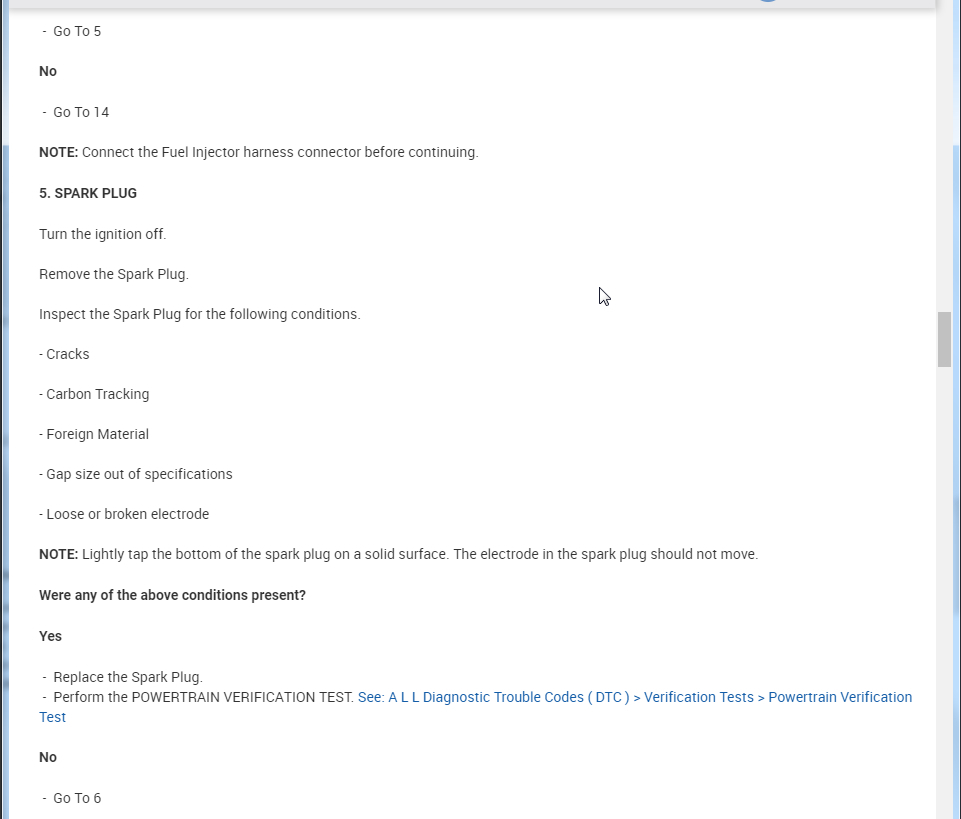Click the '- Foreign Material' condition item
The image size is (961, 819).
pyautogui.click(x=94, y=434)
